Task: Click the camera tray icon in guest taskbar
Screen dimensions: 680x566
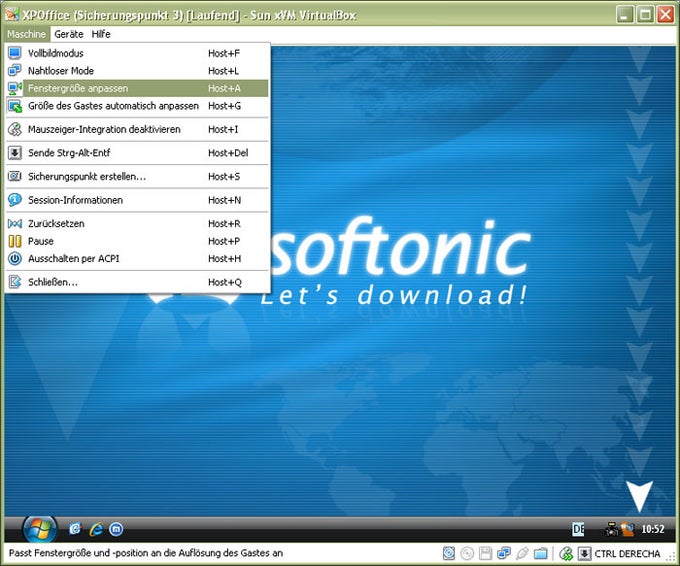Action: pyautogui.click(x=612, y=529)
